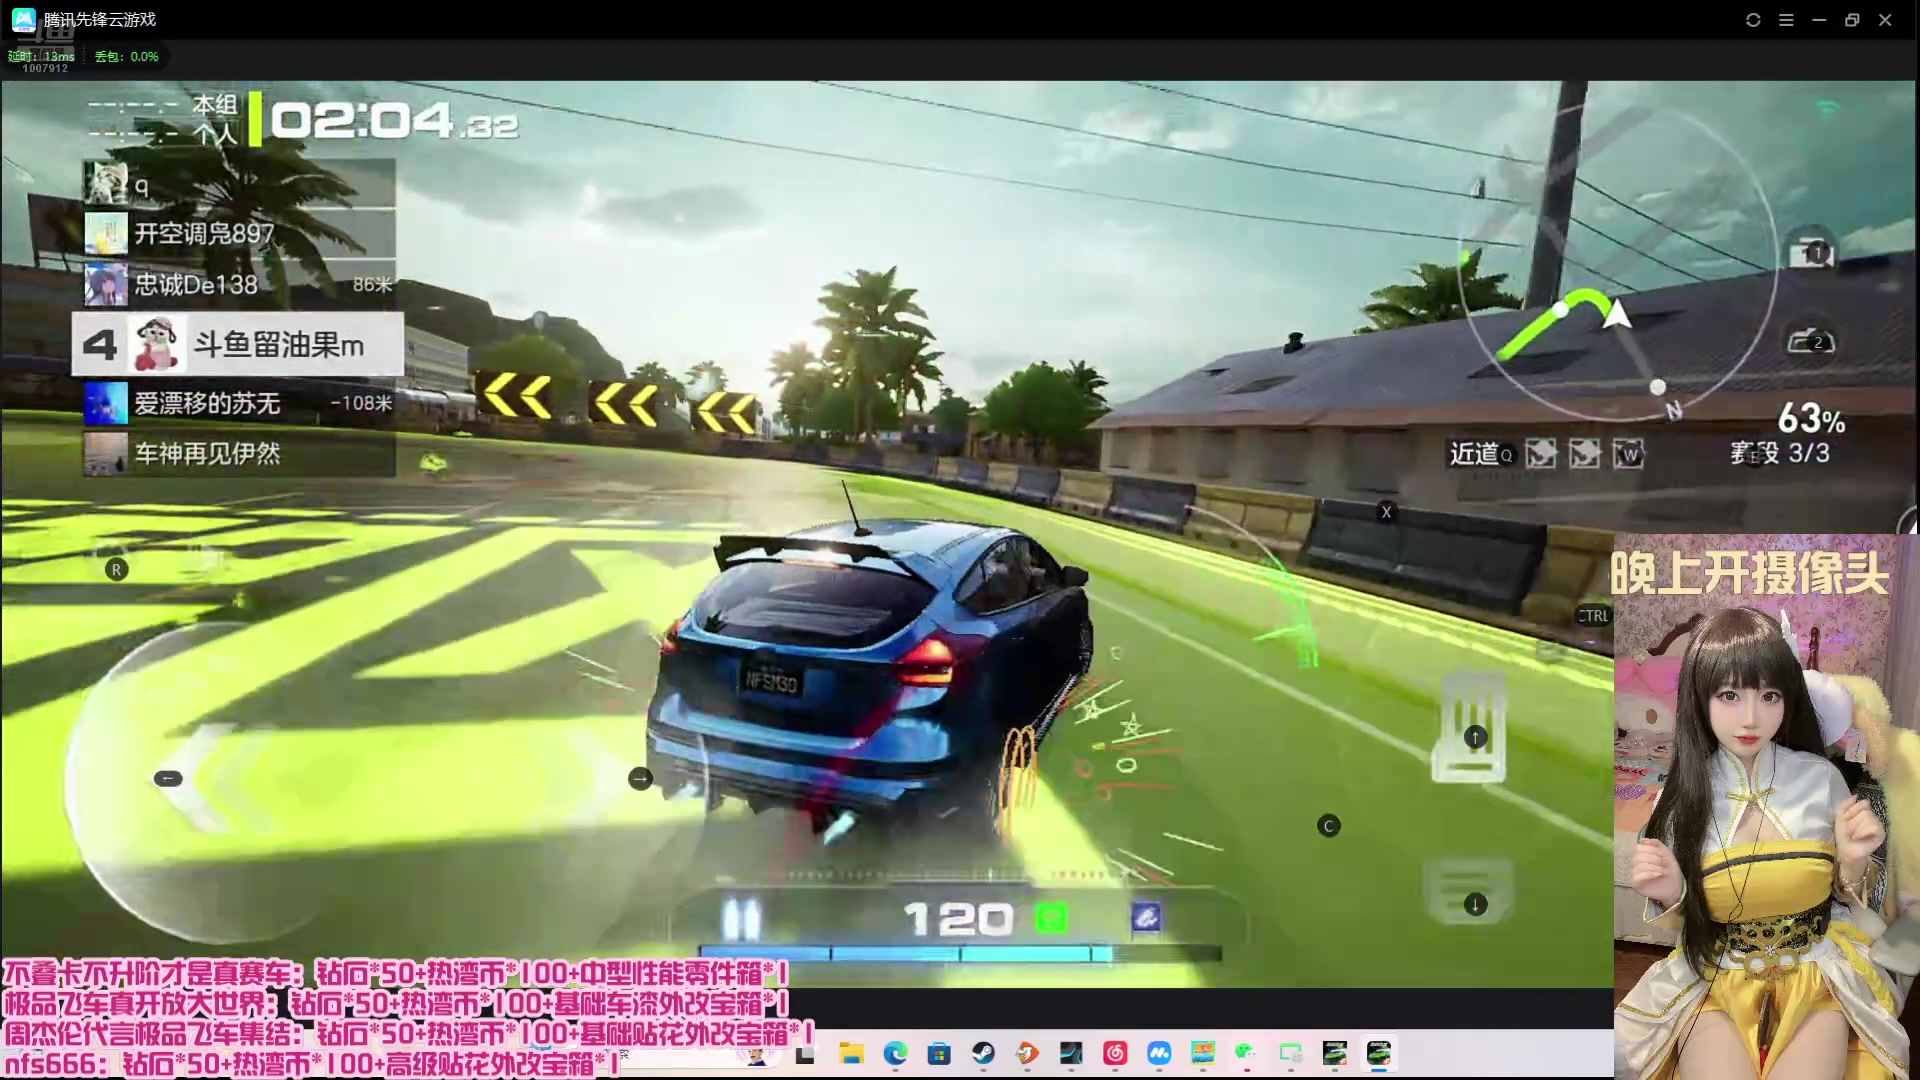Tap the R reset key button
The width and height of the screenshot is (1920, 1080).
[x=116, y=570]
